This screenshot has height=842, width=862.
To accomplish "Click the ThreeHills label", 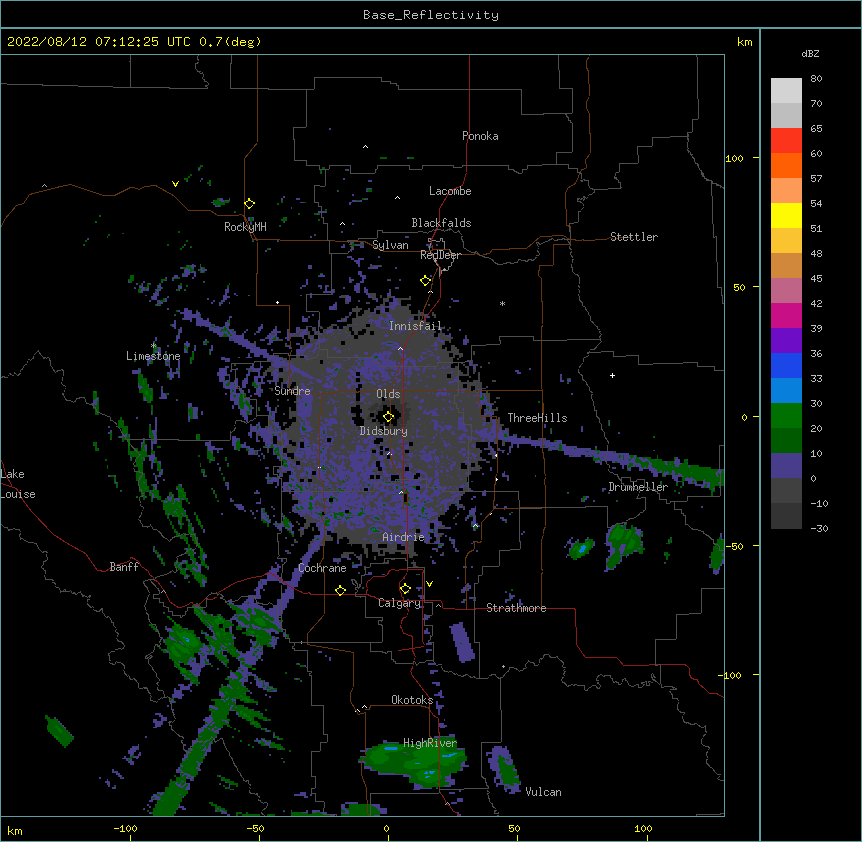I will (537, 418).
